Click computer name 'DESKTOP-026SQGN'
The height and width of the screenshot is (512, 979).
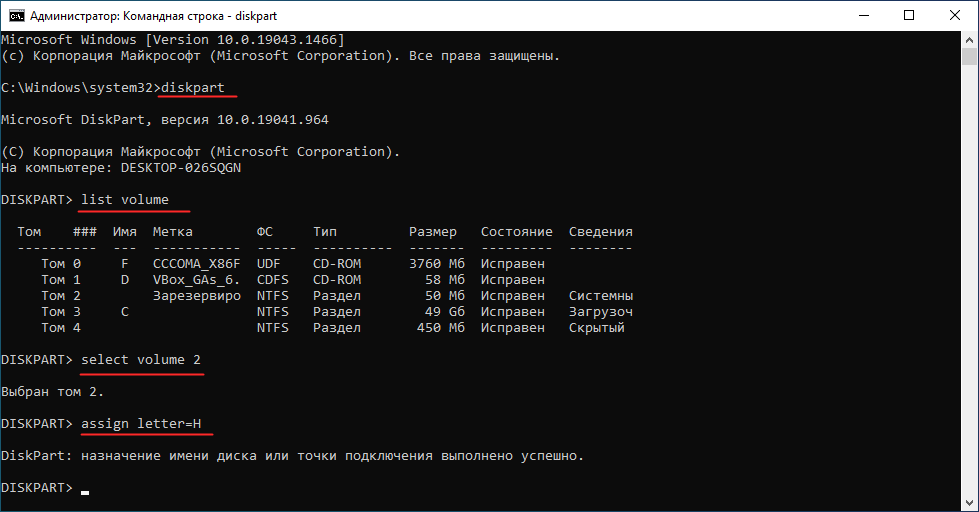pyautogui.click(x=180, y=167)
